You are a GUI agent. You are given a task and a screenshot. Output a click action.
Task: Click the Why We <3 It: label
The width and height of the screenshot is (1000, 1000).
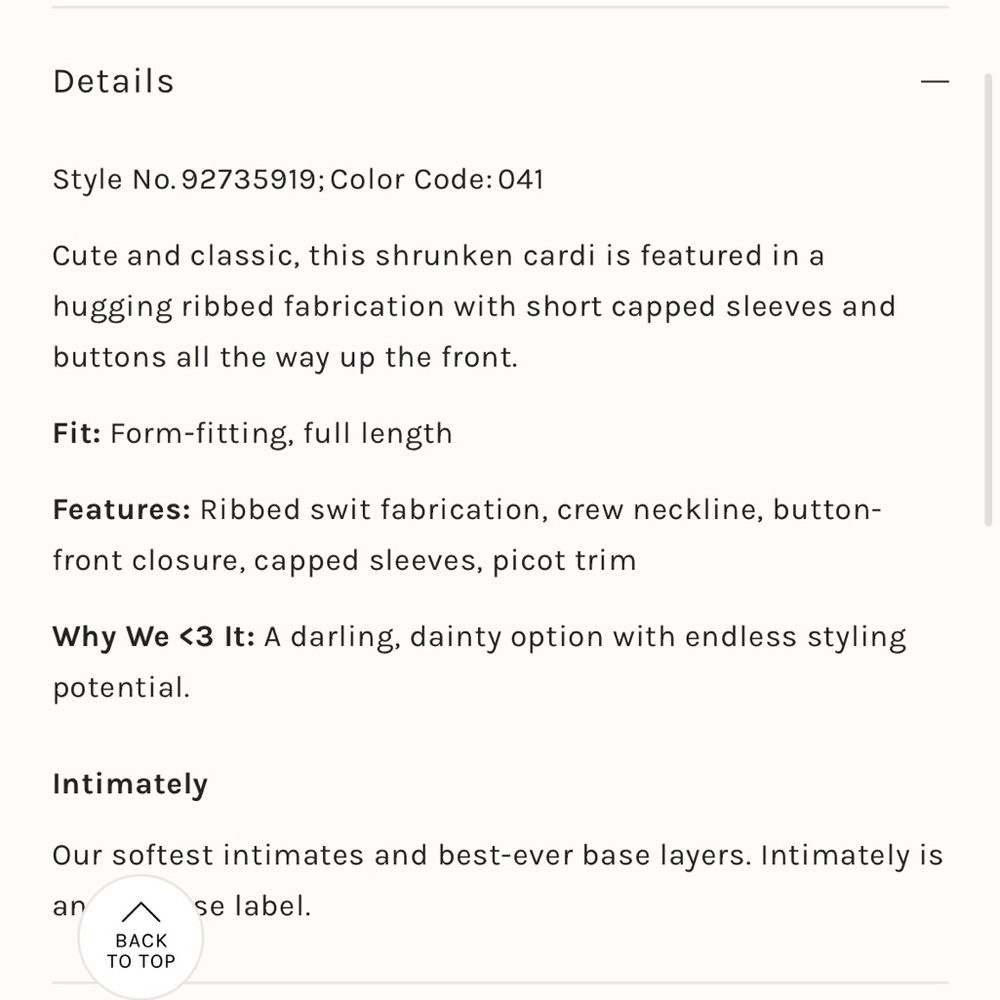[x=153, y=637]
